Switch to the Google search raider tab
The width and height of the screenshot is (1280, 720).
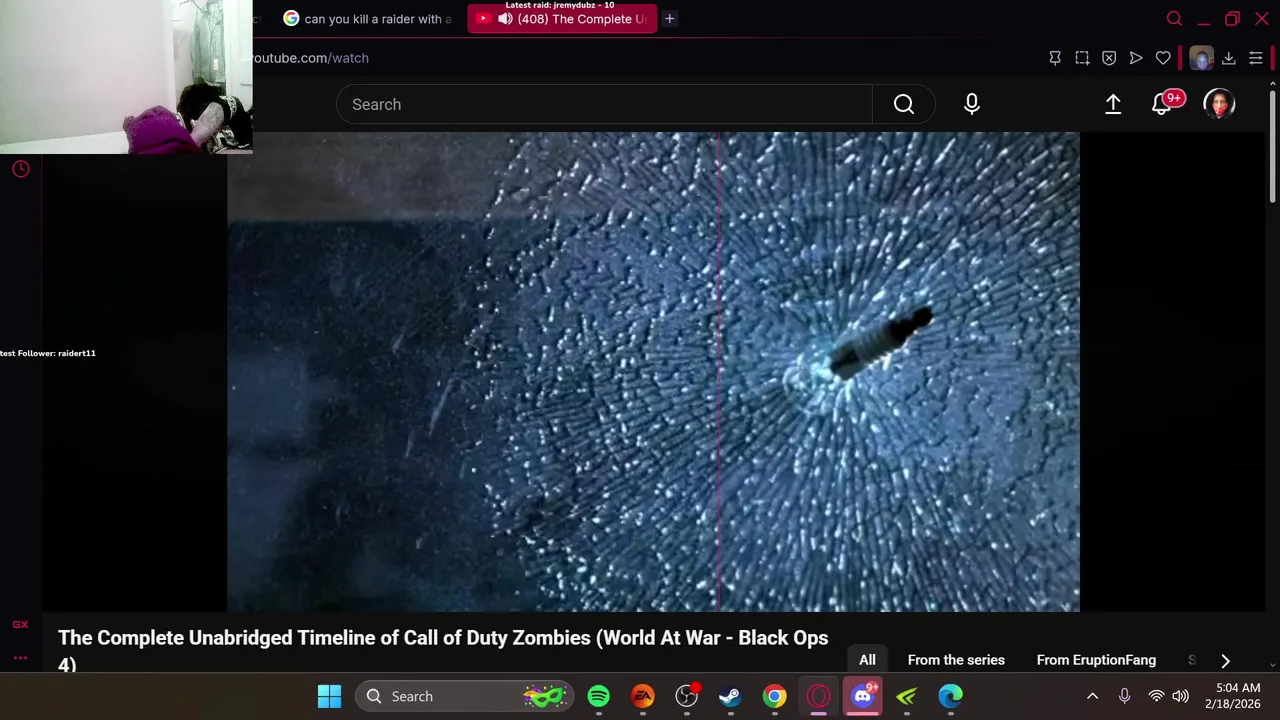pos(367,19)
